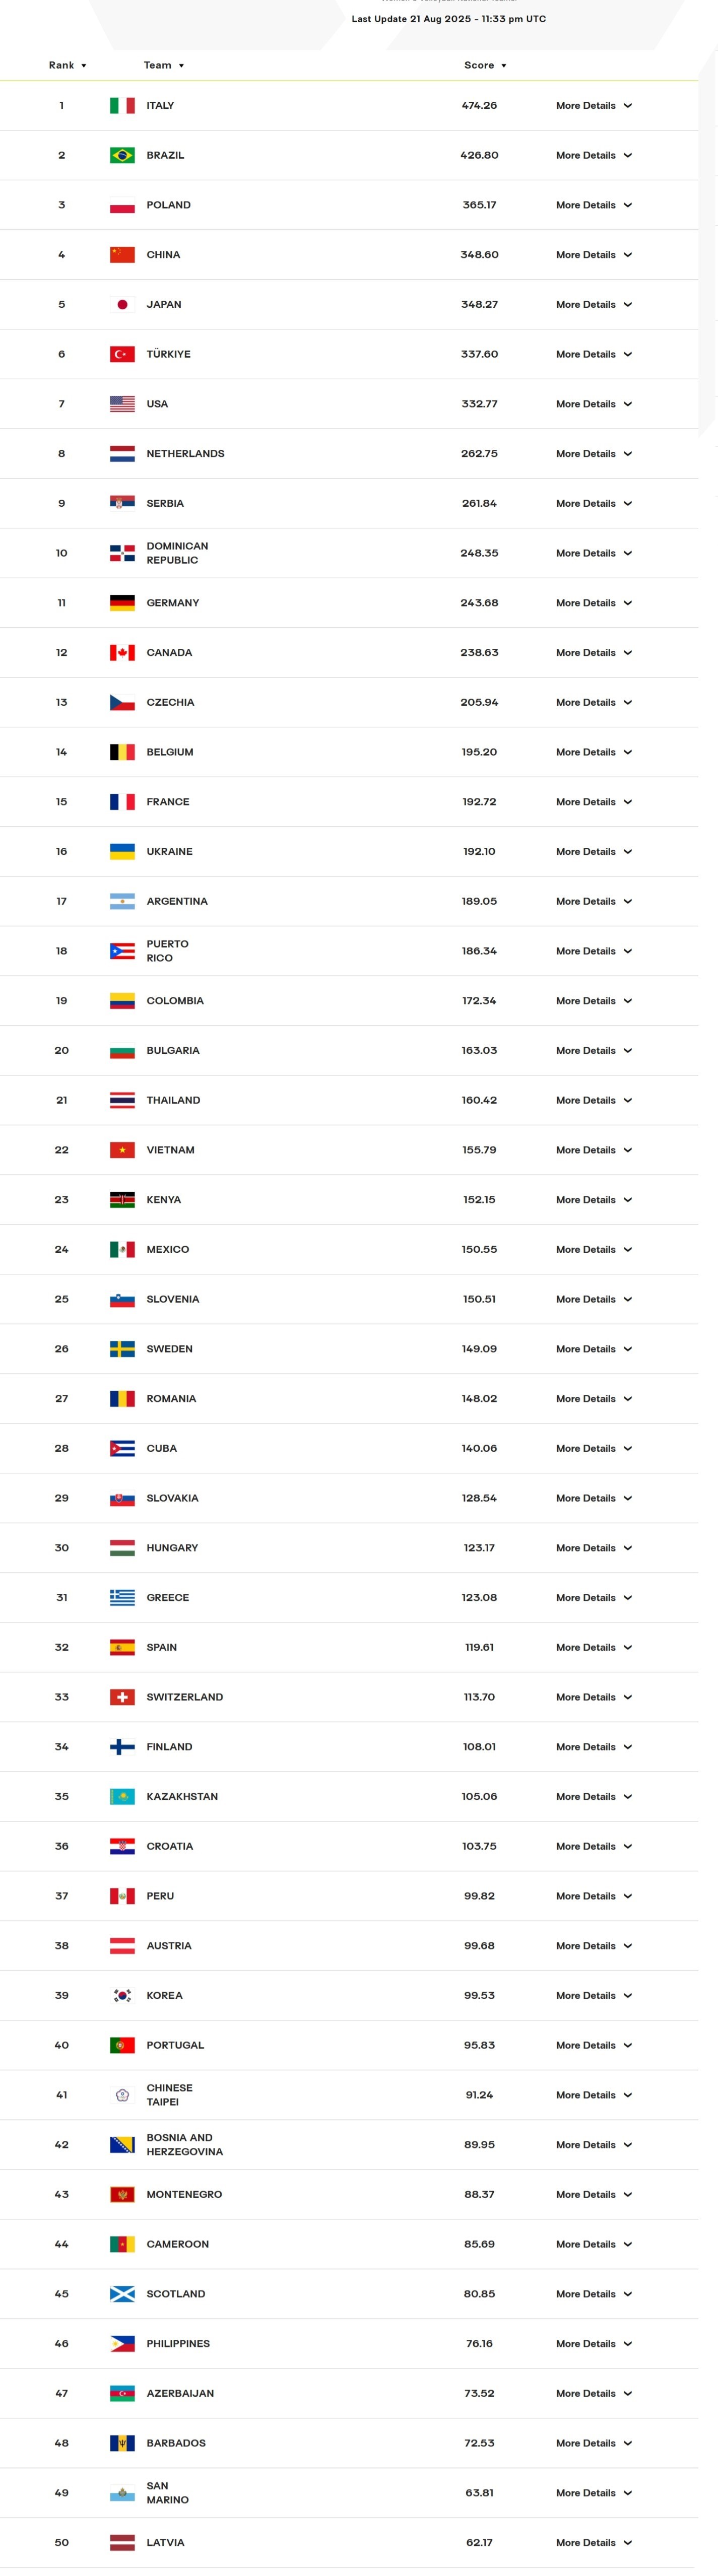Expand More Details for Poland

[594, 205]
